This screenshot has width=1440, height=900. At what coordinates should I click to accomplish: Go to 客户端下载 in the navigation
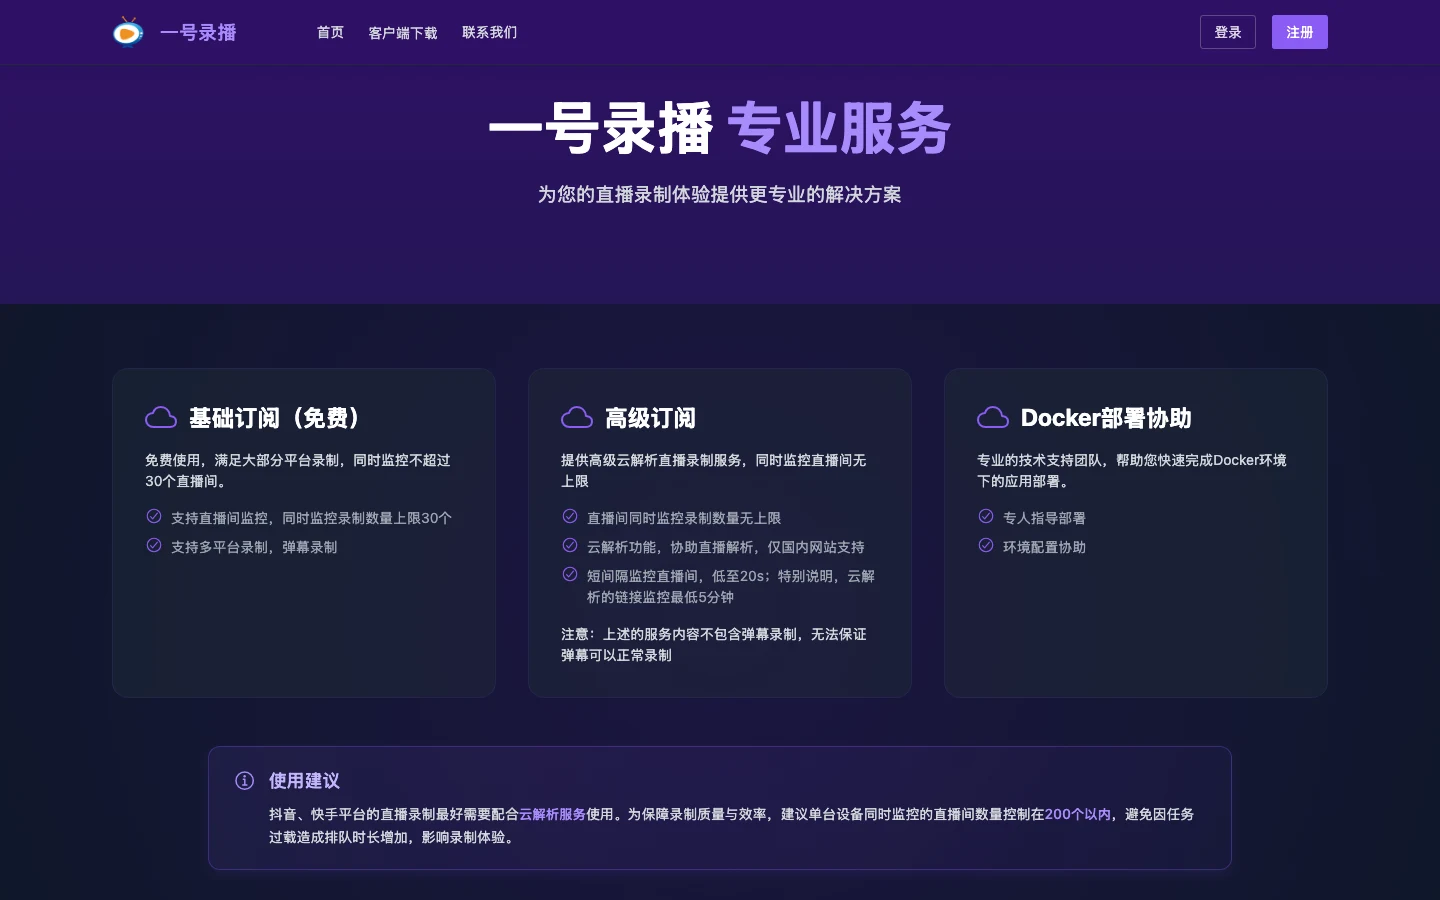point(403,32)
